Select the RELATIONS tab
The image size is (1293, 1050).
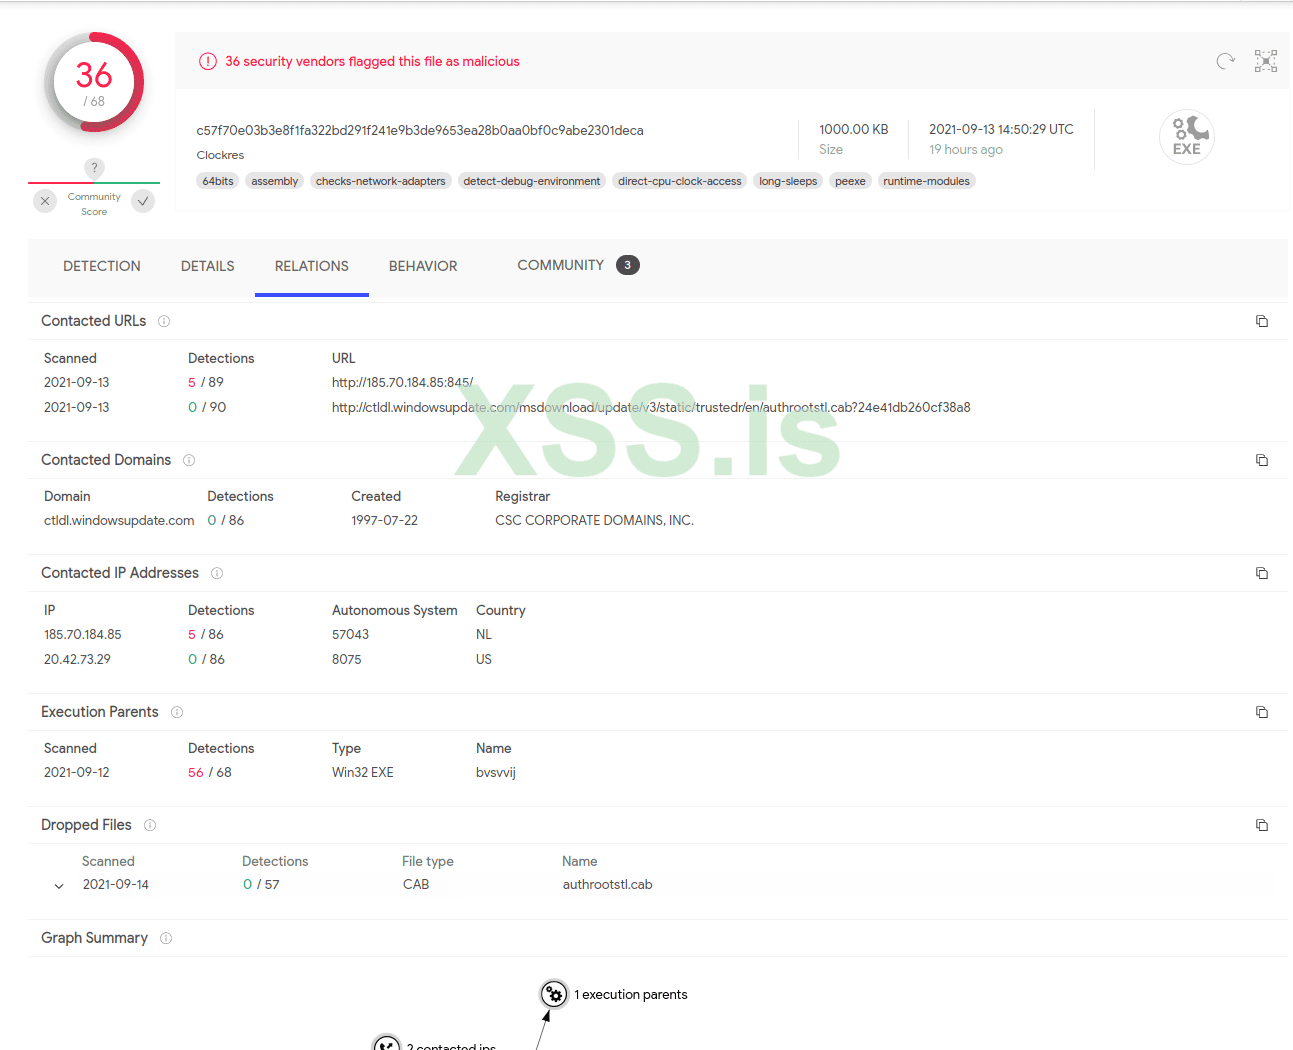pos(312,266)
